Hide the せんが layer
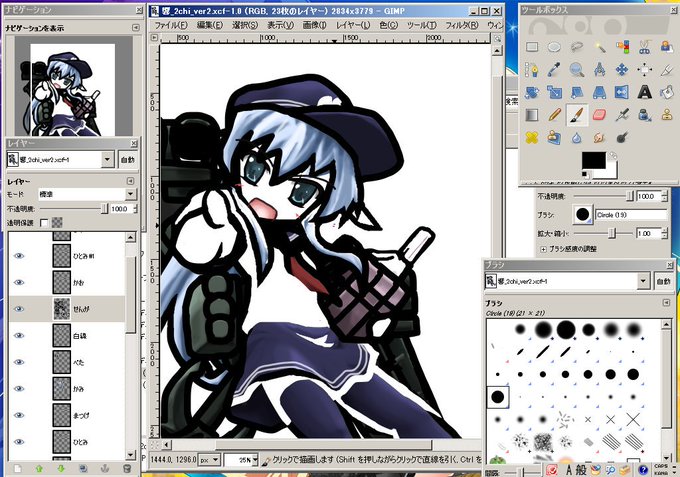Screen dimensions: 680x477 tap(19, 309)
